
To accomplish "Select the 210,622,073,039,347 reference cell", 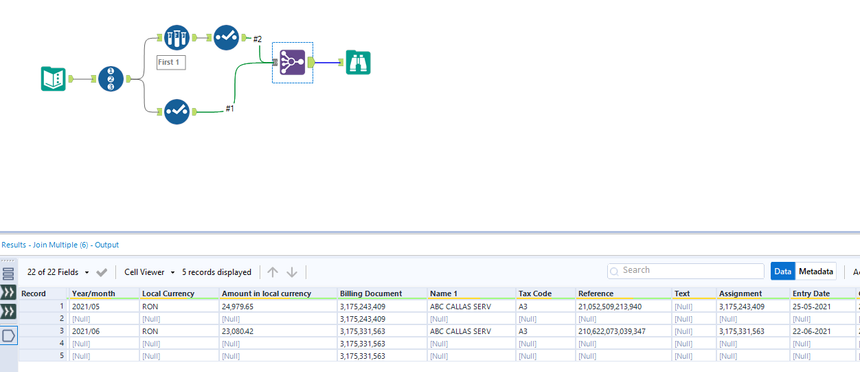I will click(x=624, y=331).
